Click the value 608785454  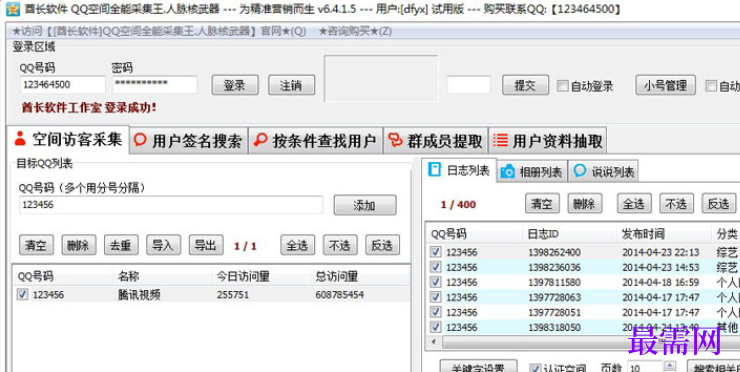click(339, 295)
